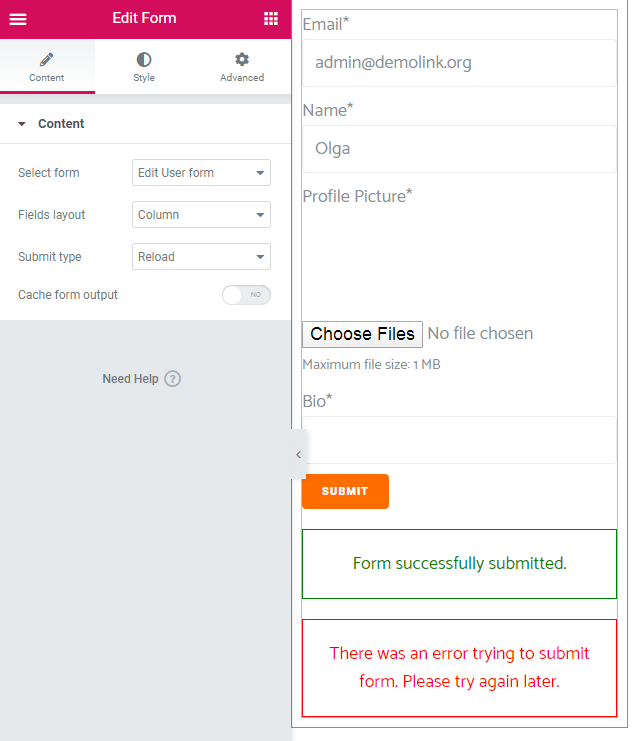Click the gear Advanced icon
638x741 pixels.
point(242,60)
